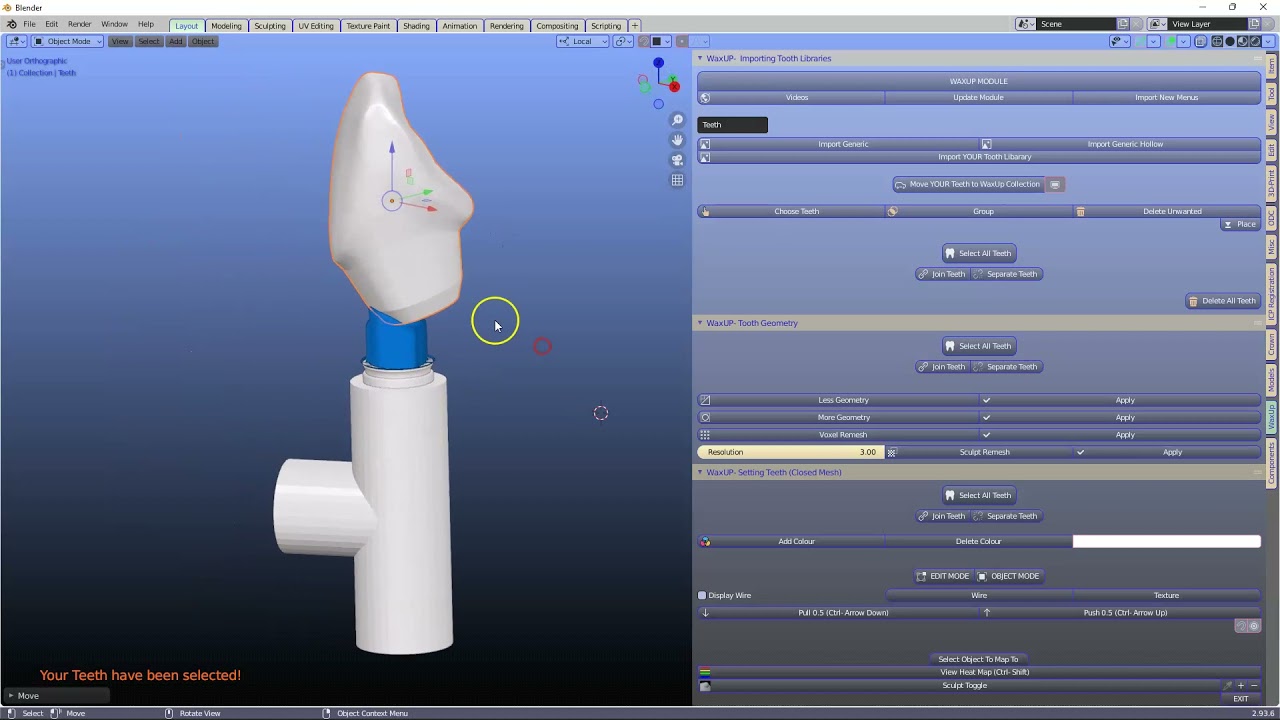Open the Object Mode dropdown
Screen dimensions: 1280x720
[68, 41]
